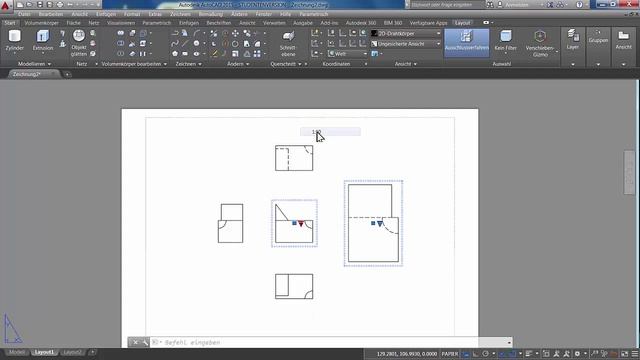The width and height of the screenshot is (640, 360).
Task: Click the Objekt glätten button
Action: [79, 43]
